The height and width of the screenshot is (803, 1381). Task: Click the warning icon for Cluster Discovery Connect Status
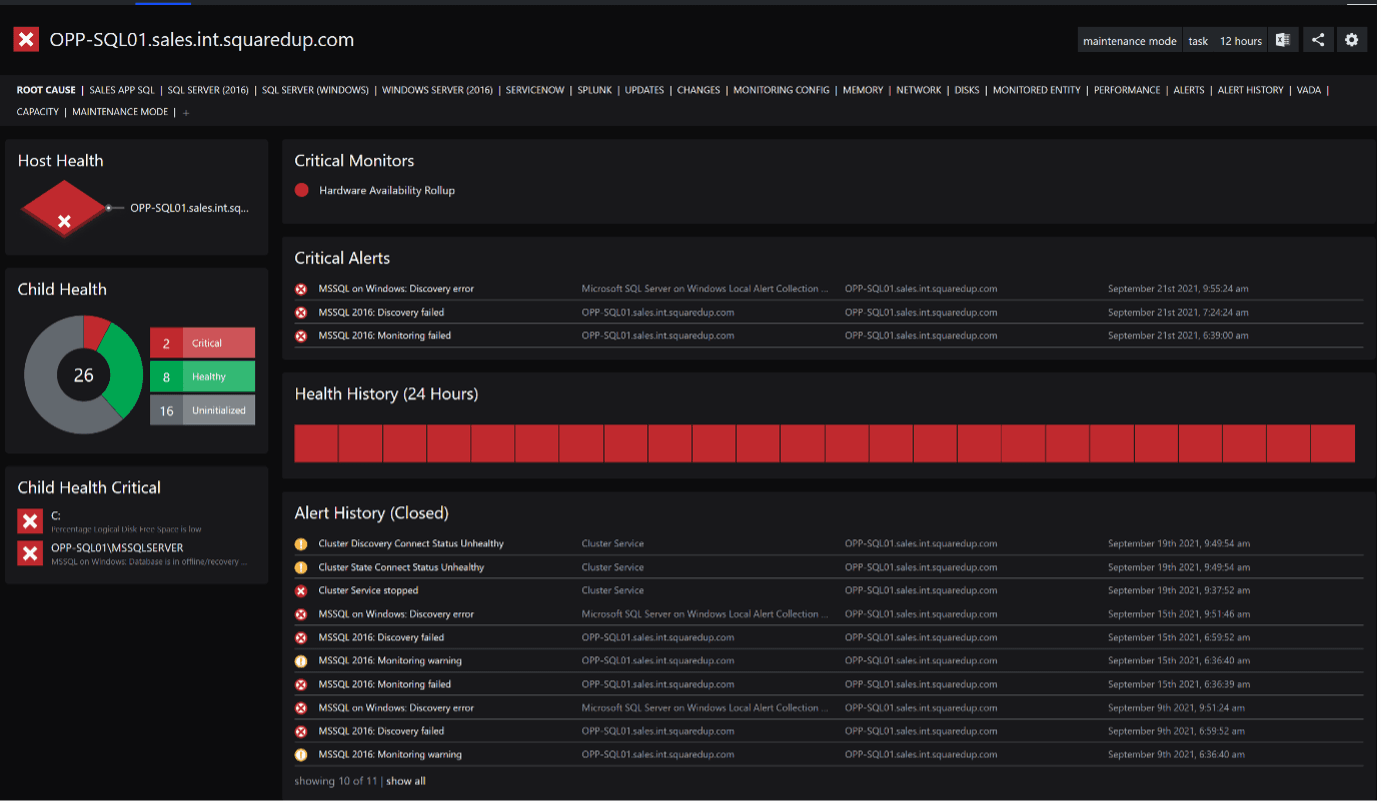coord(301,544)
